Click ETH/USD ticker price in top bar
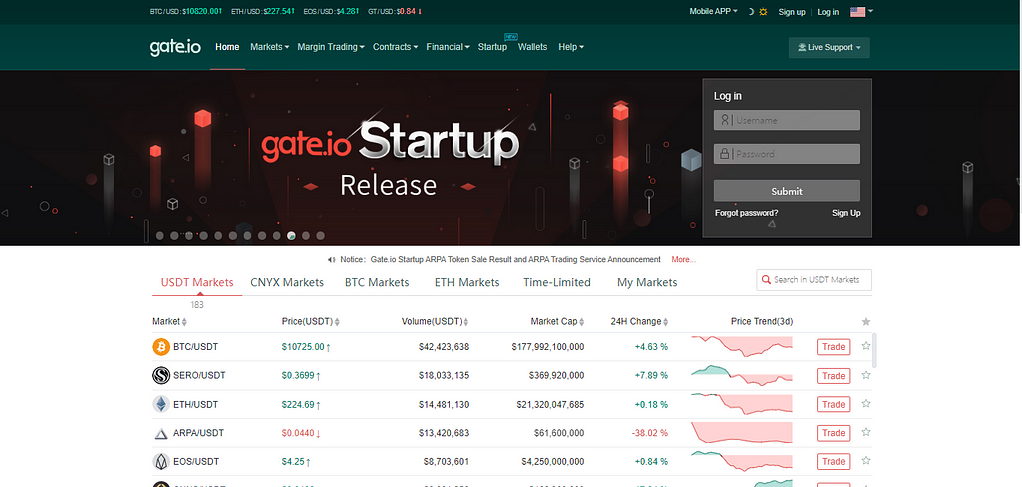This screenshot has width=1022, height=487. coord(279,12)
